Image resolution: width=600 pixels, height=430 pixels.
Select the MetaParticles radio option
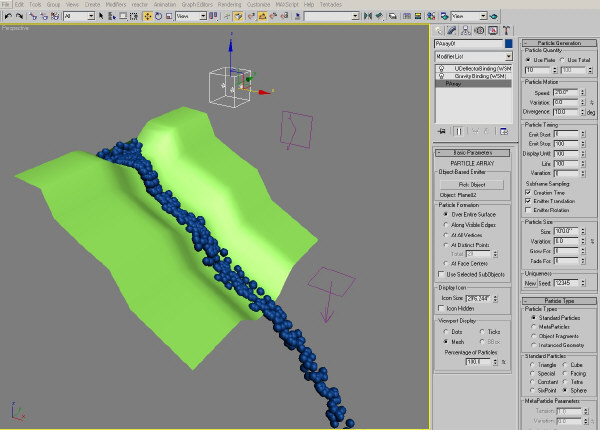[x=533, y=327]
